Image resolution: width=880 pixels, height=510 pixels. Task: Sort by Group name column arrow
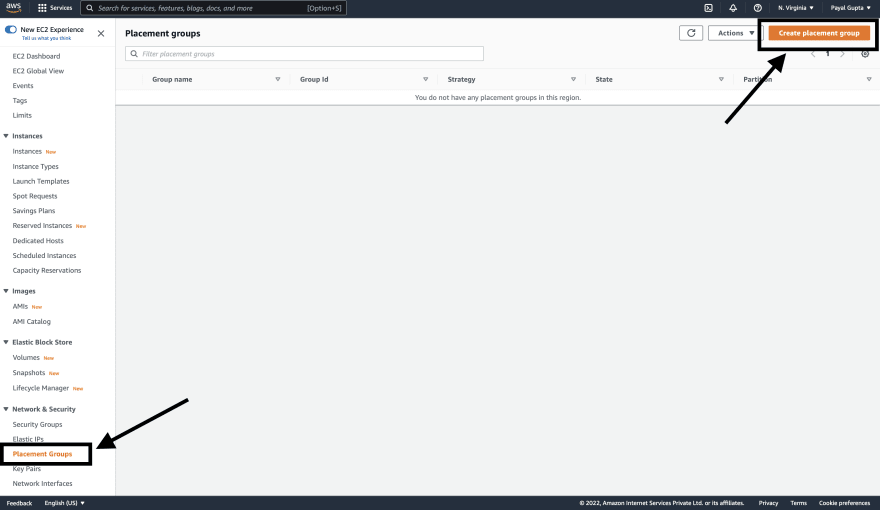[x=278, y=79]
